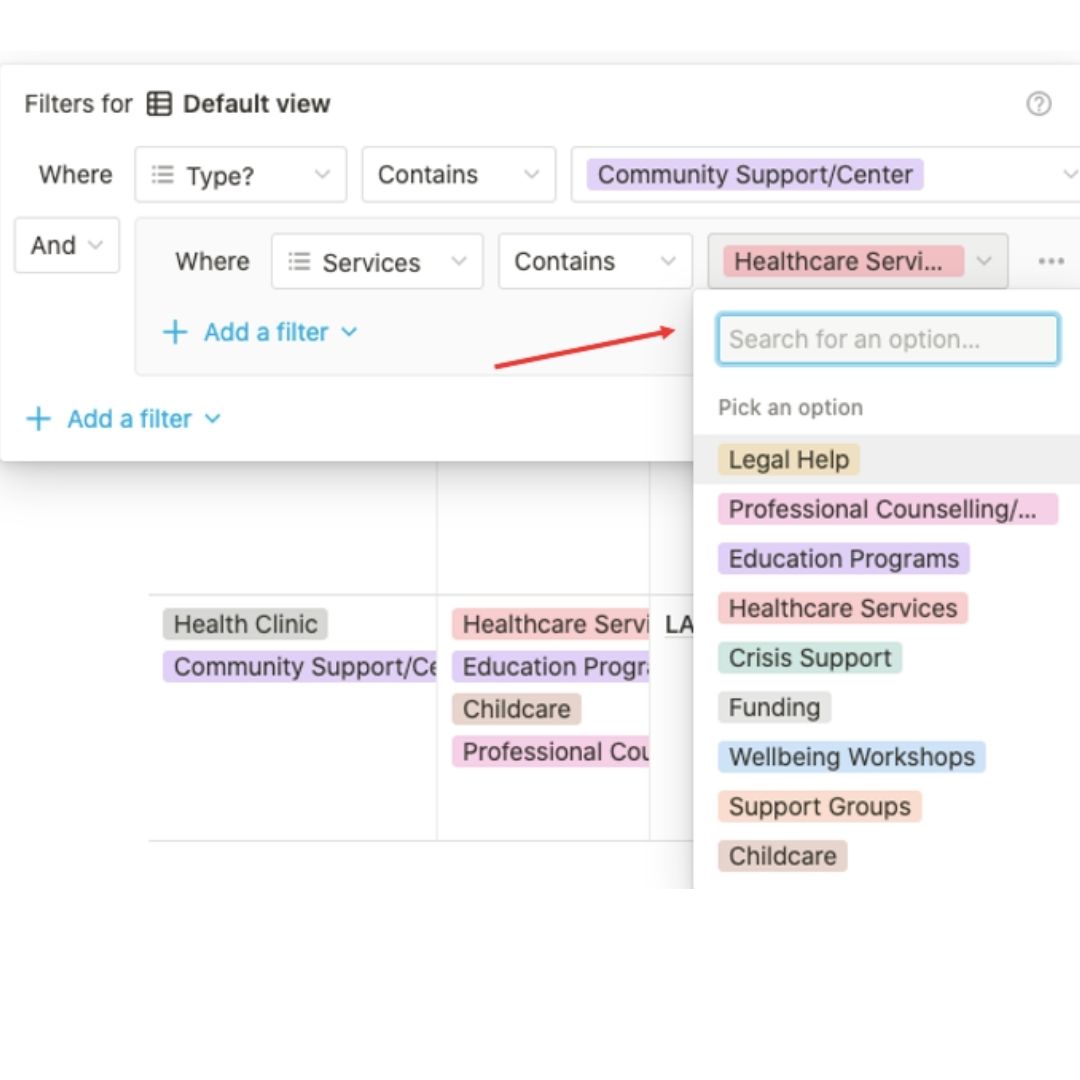Choose the Education Programs option

click(843, 559)
